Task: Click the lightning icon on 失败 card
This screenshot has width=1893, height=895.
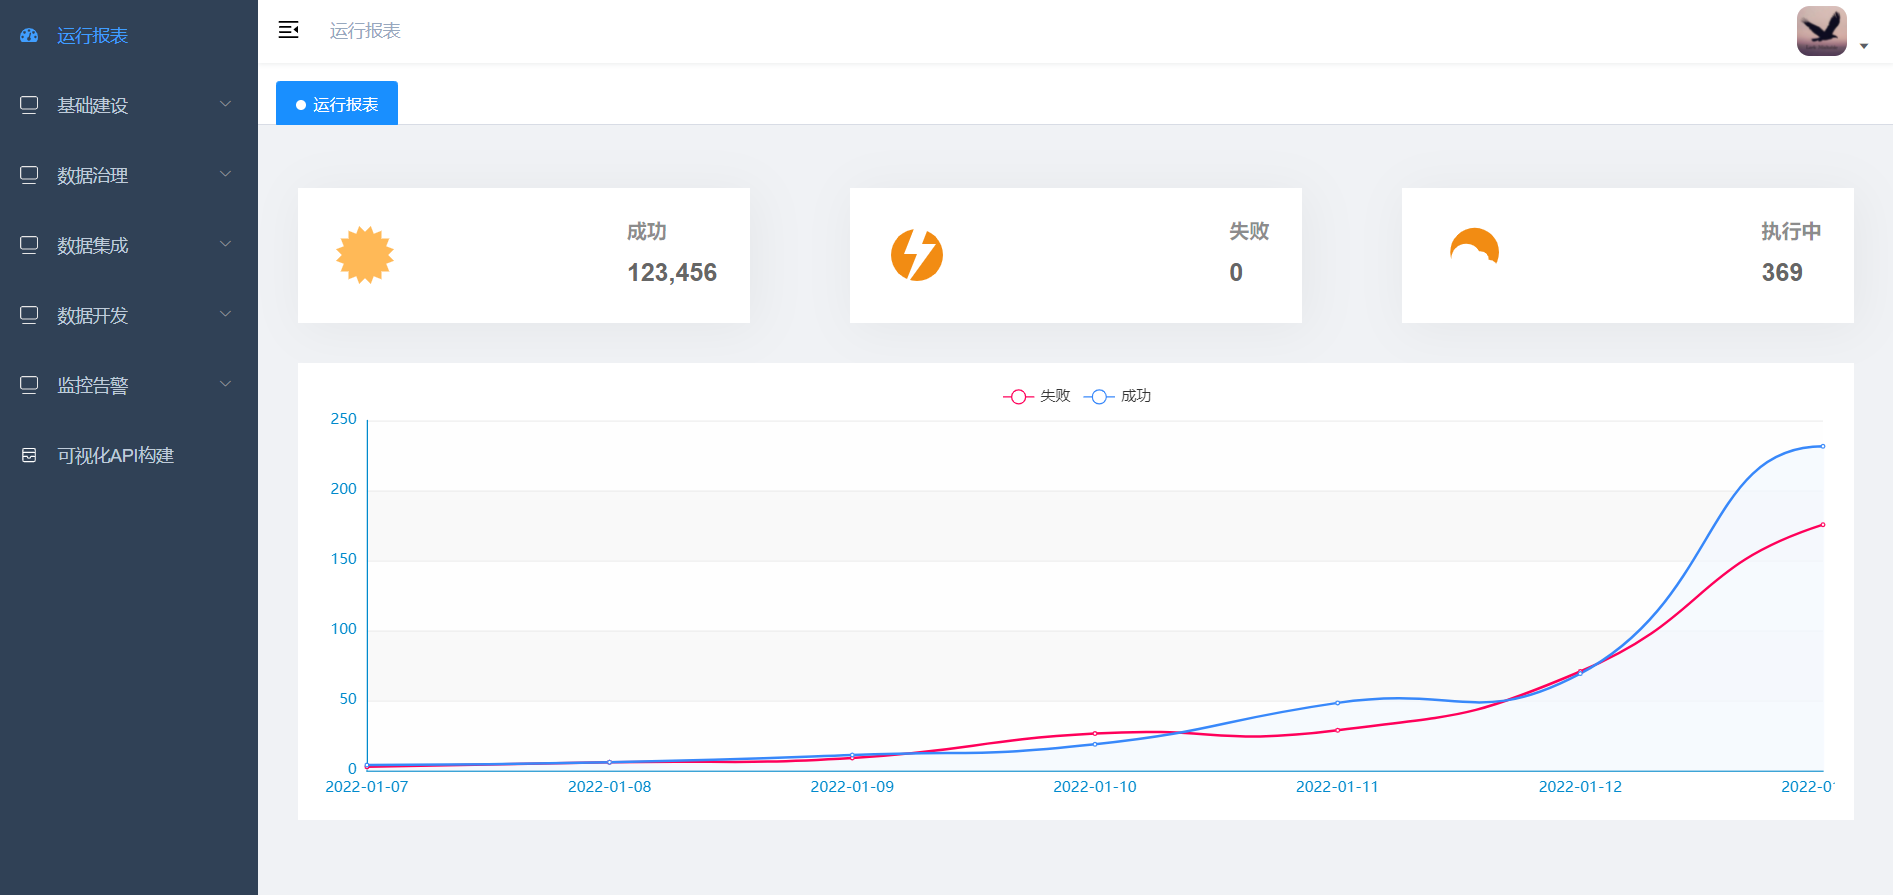Action: (917, 255)
